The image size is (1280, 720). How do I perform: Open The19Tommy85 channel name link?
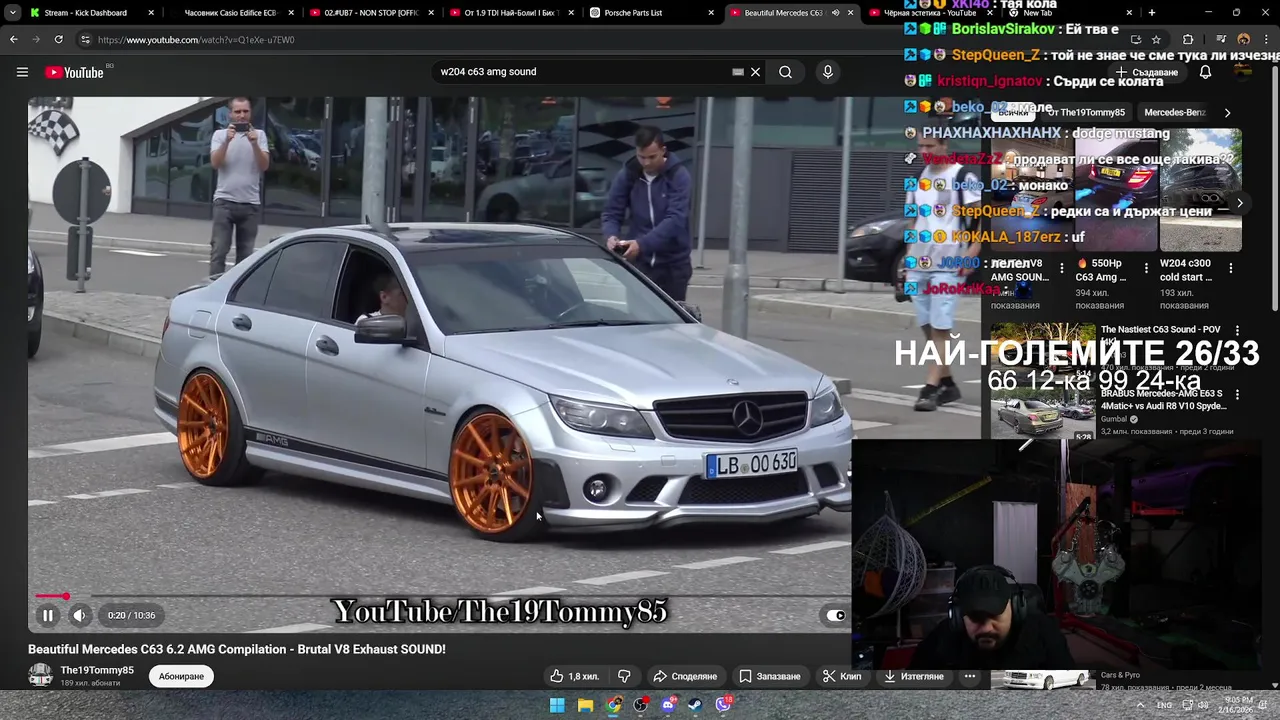tap(97, 670)
